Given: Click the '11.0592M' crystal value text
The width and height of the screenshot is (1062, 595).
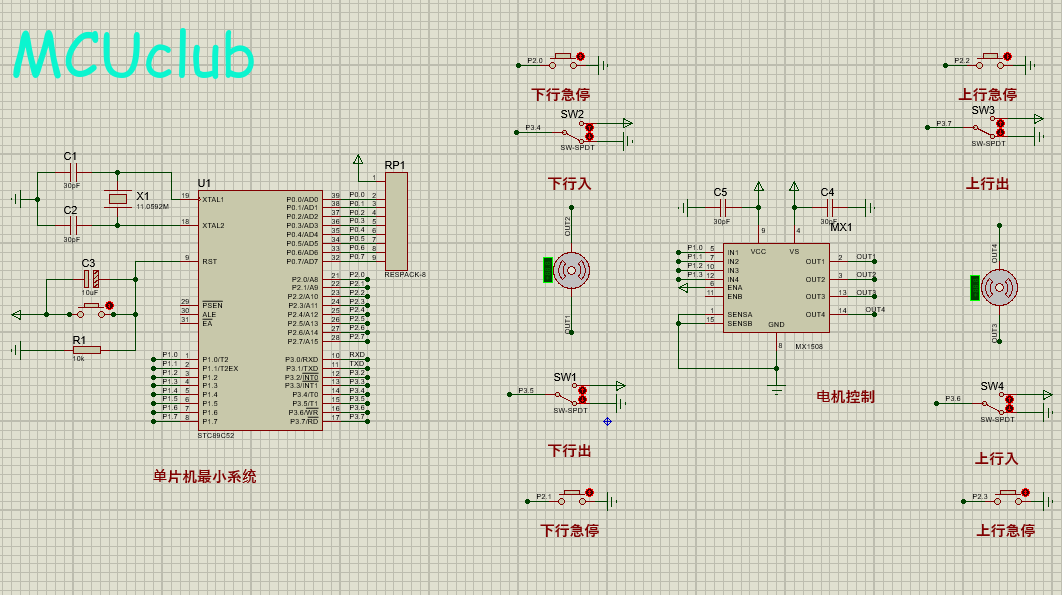Looking at the screenshot, I should point(152,207).
